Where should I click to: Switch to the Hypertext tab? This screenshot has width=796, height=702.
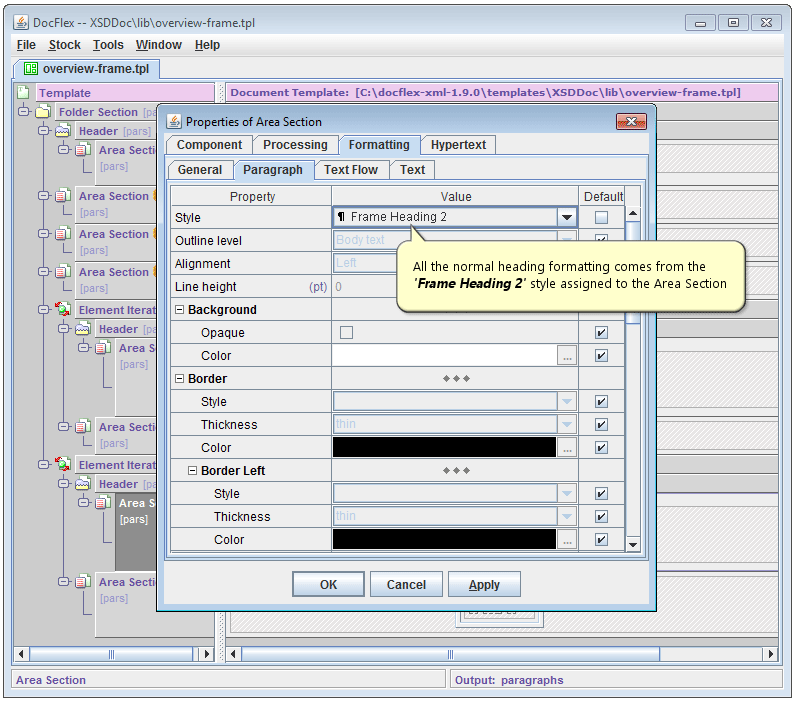click(458, 145)
